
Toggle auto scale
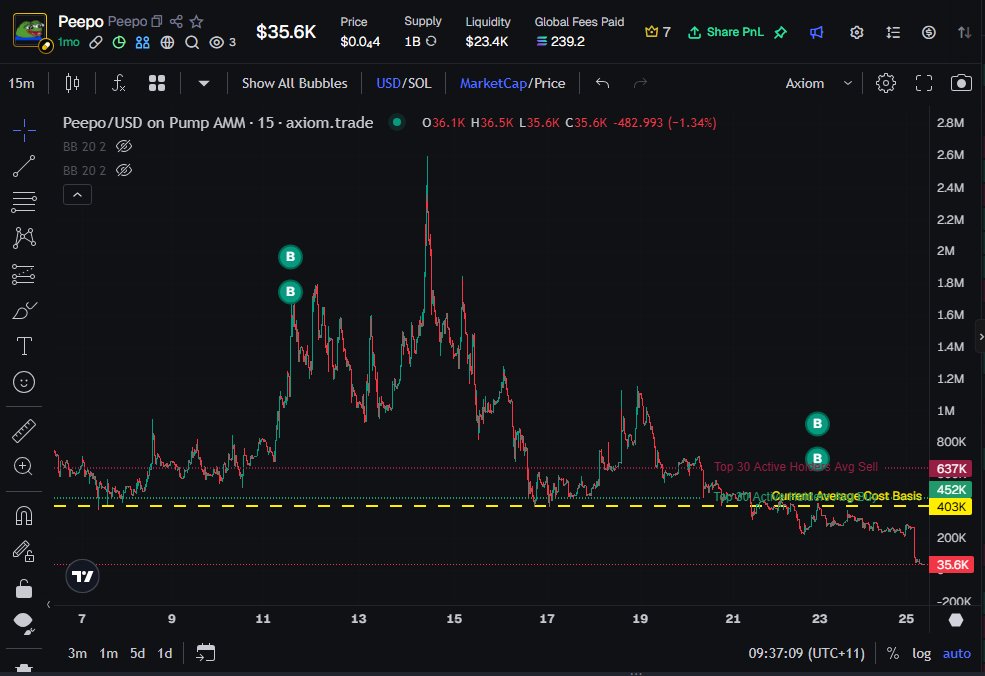957,653
